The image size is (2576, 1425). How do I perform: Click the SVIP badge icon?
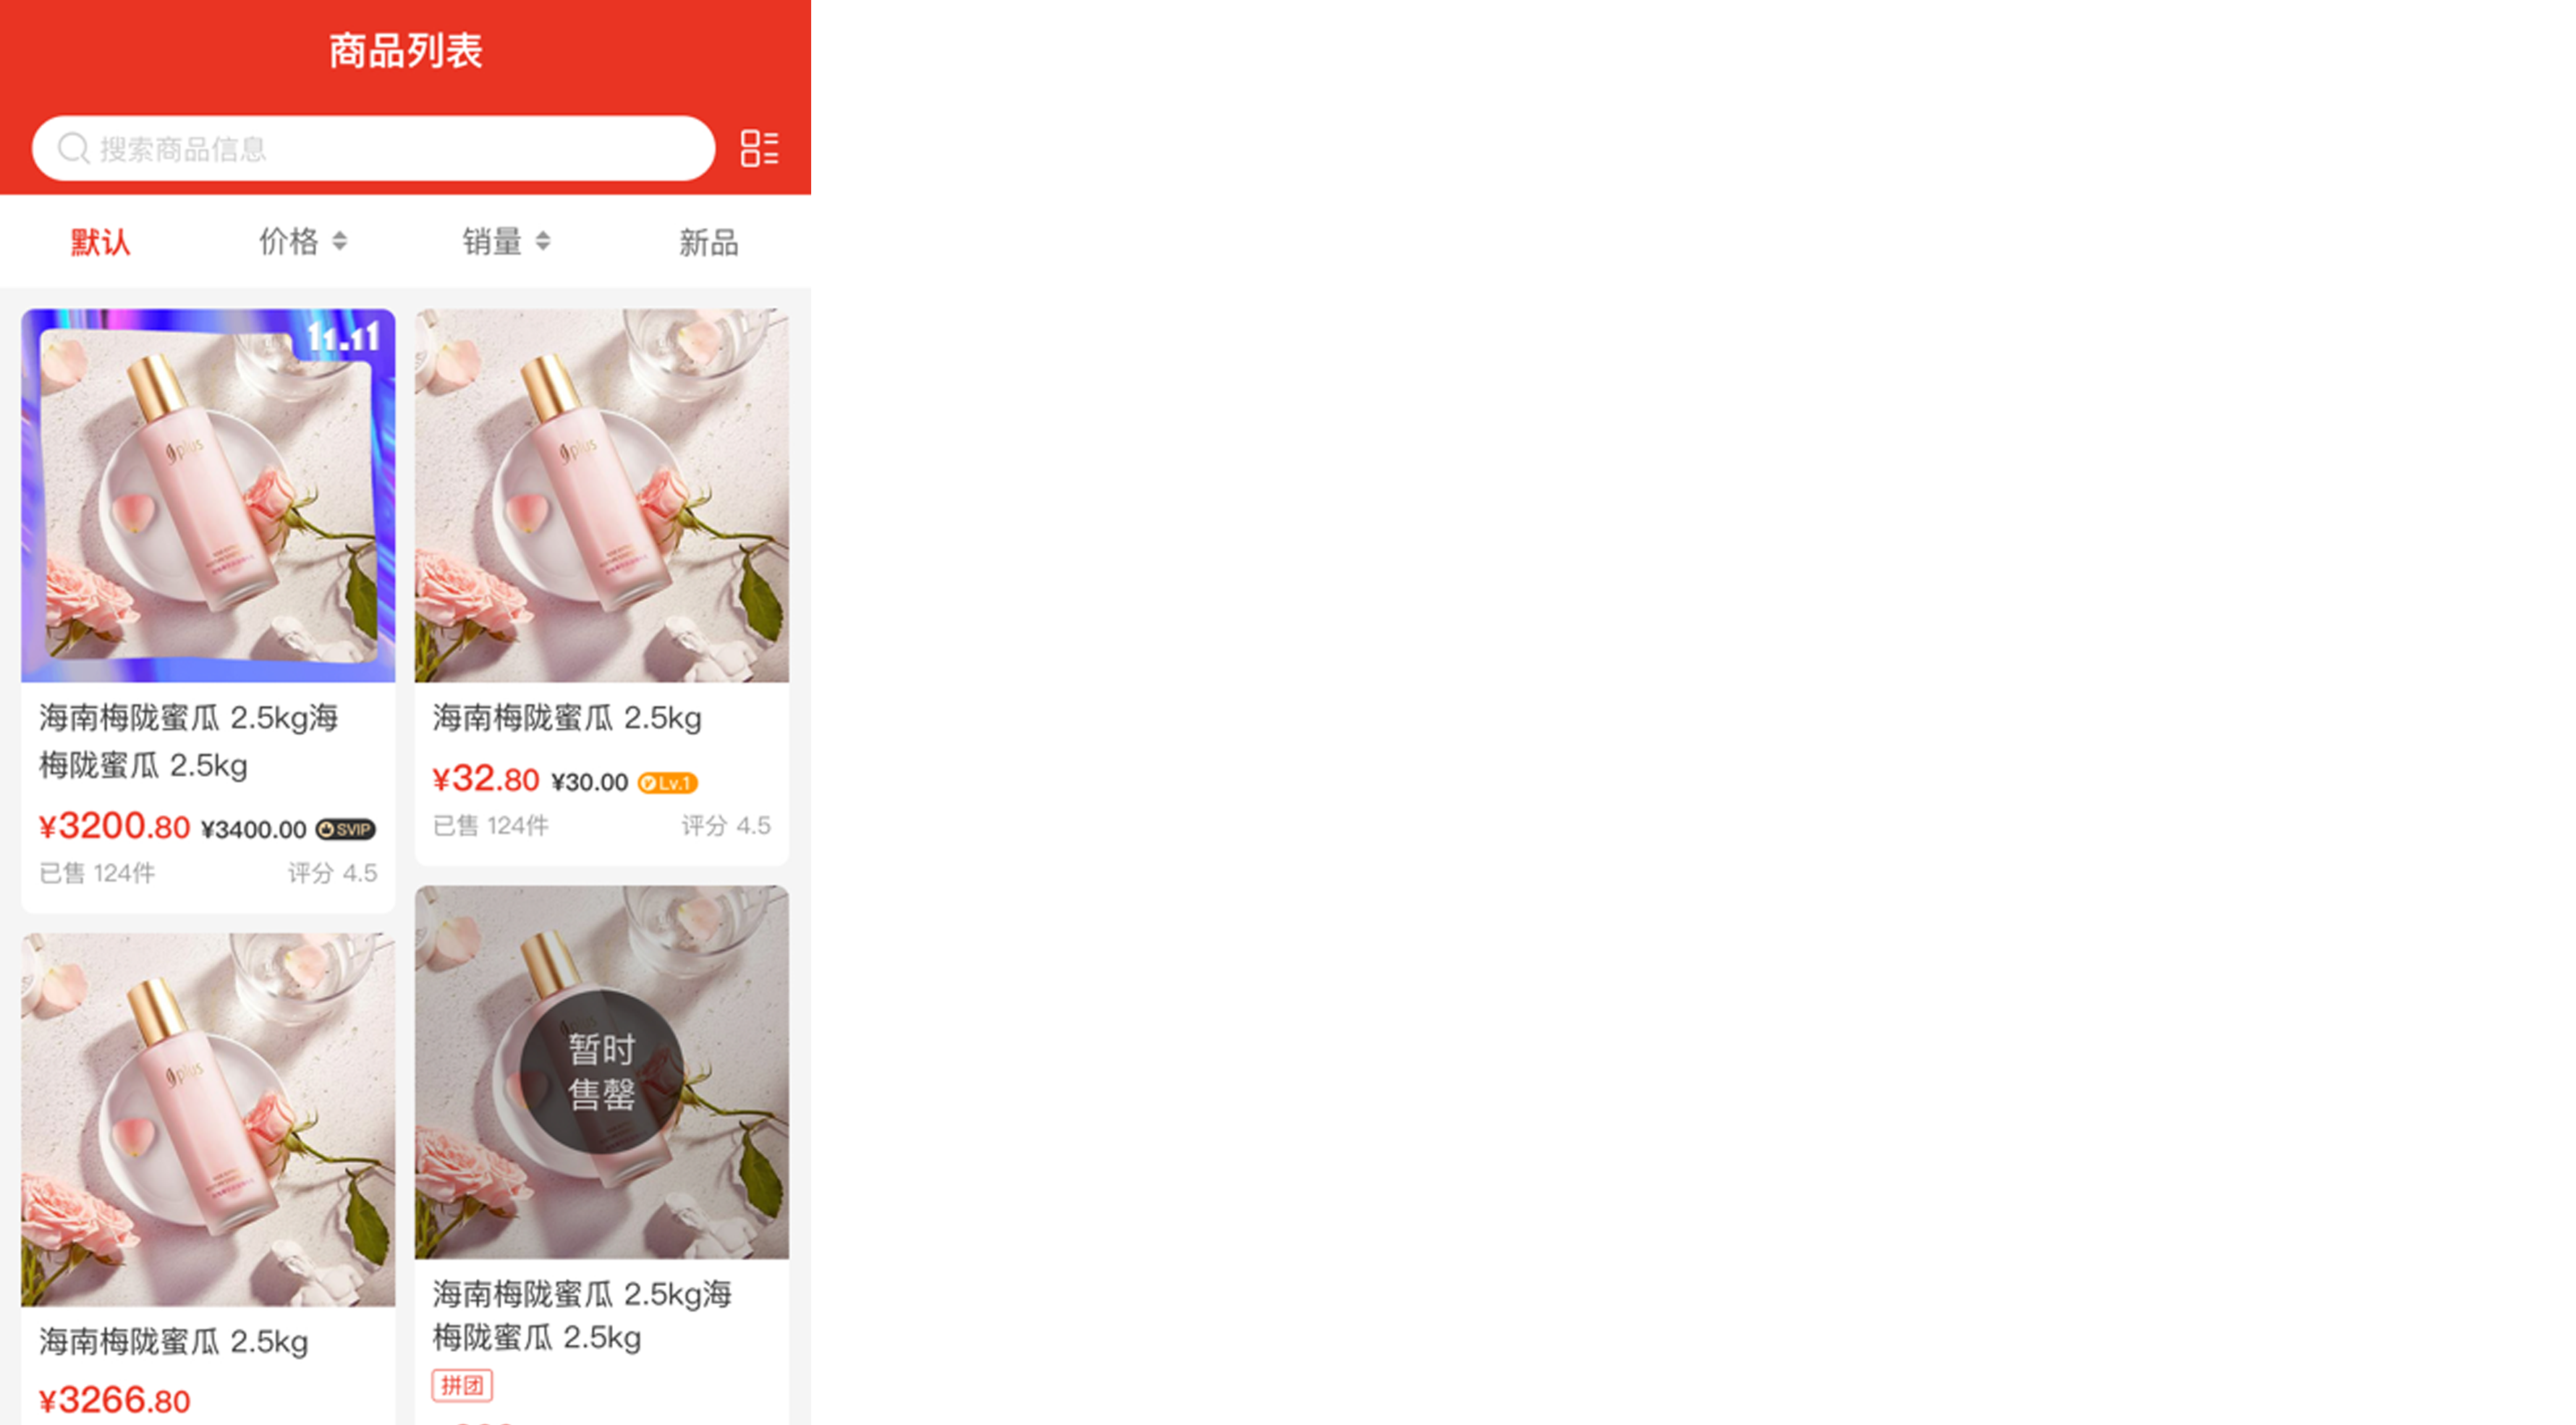346,829
